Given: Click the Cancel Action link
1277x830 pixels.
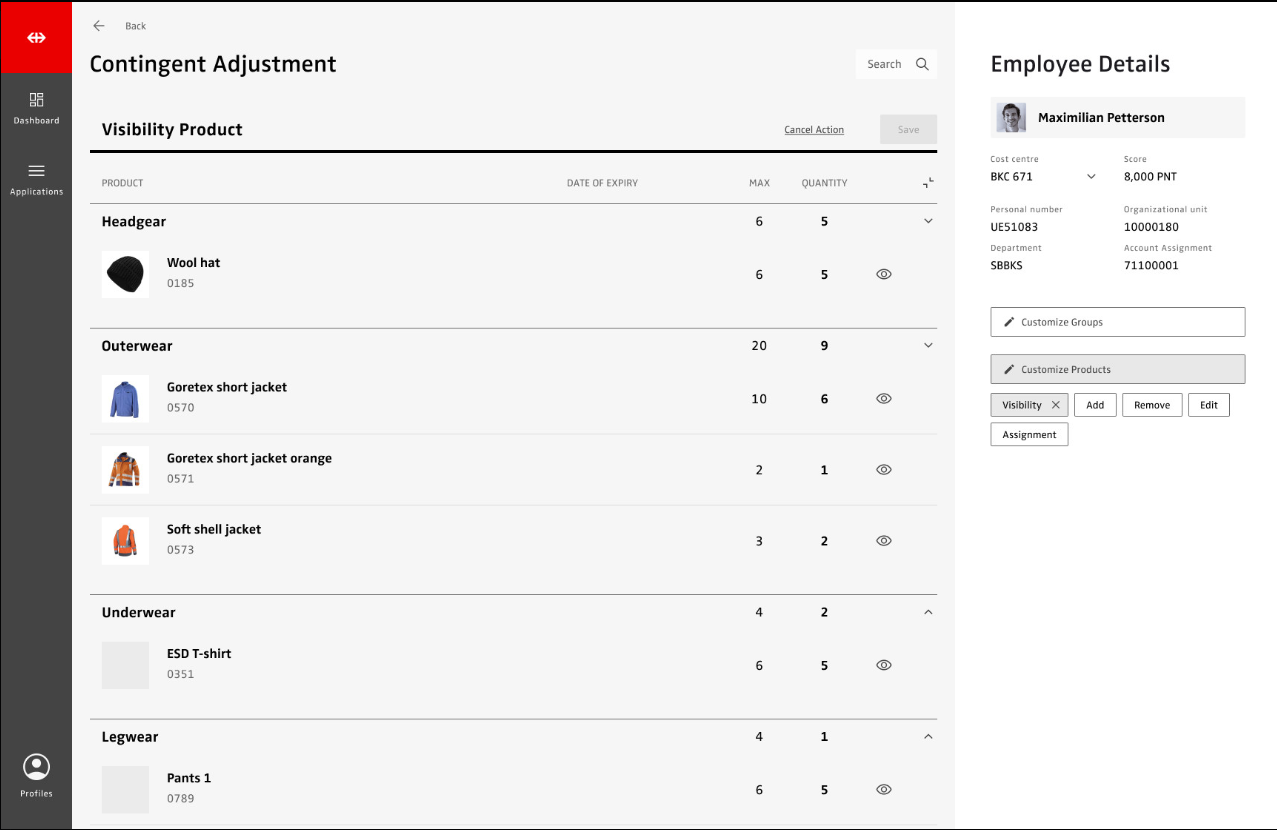Looking at the screenshot, I should (813, 130).
